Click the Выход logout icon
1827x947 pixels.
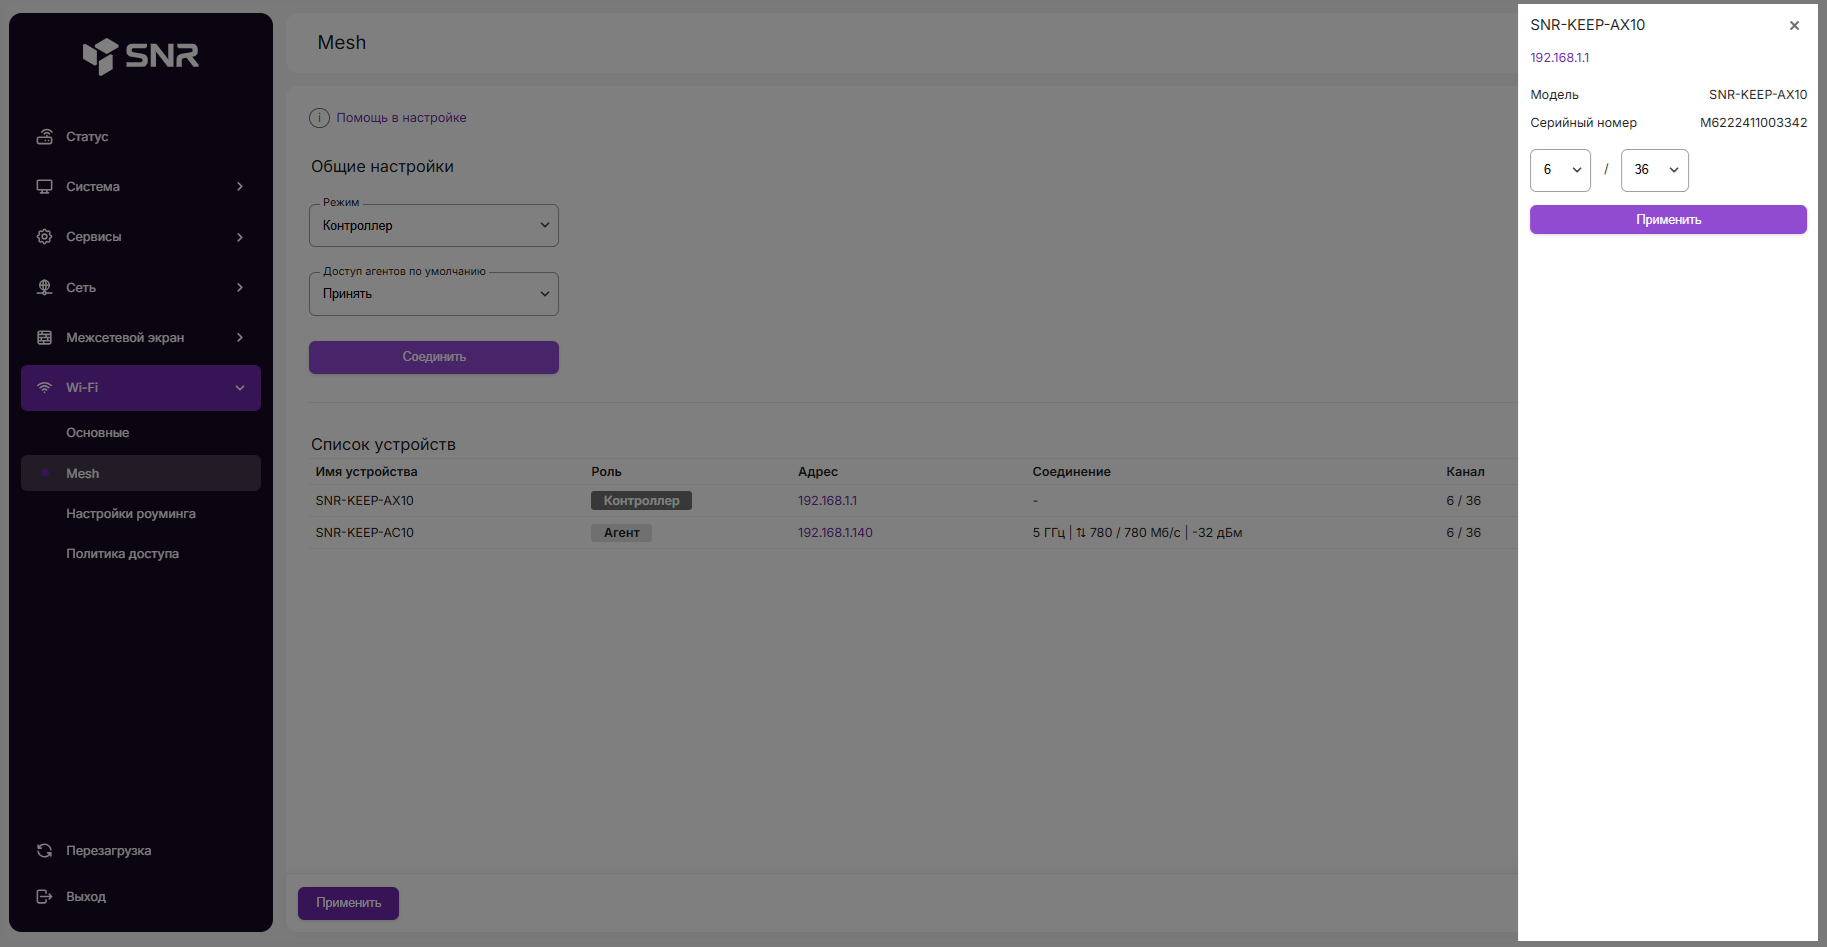click(45, 897)
